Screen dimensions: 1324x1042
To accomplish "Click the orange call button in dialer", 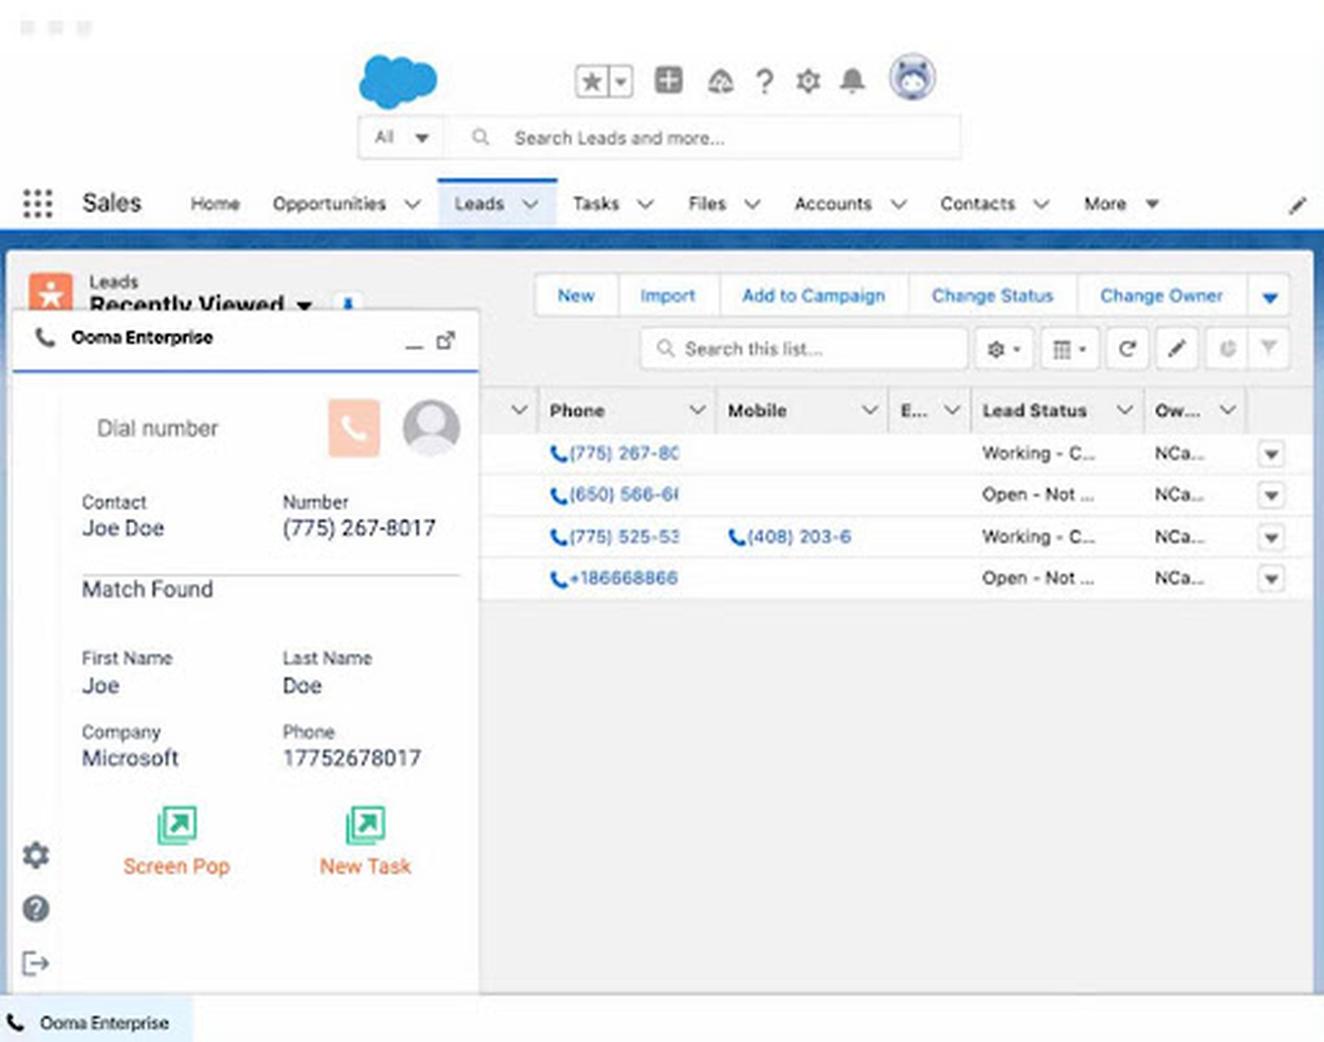I will point(354,428).
